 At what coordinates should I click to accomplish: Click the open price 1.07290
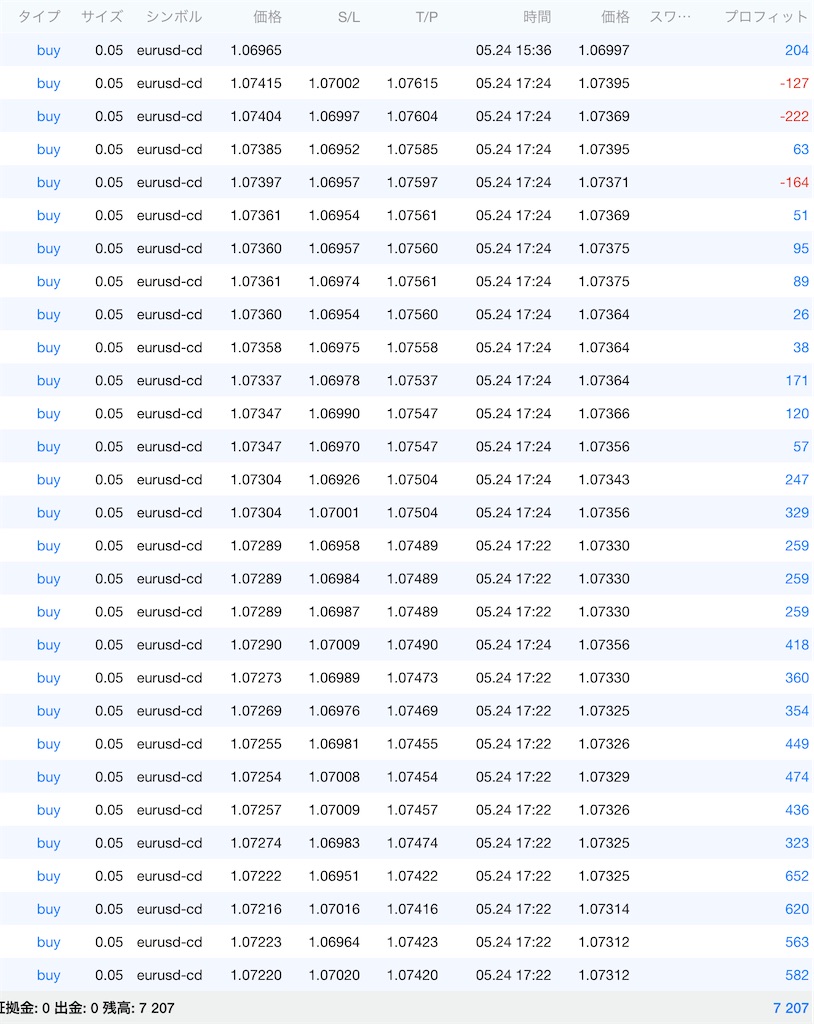tap(256, 645)
